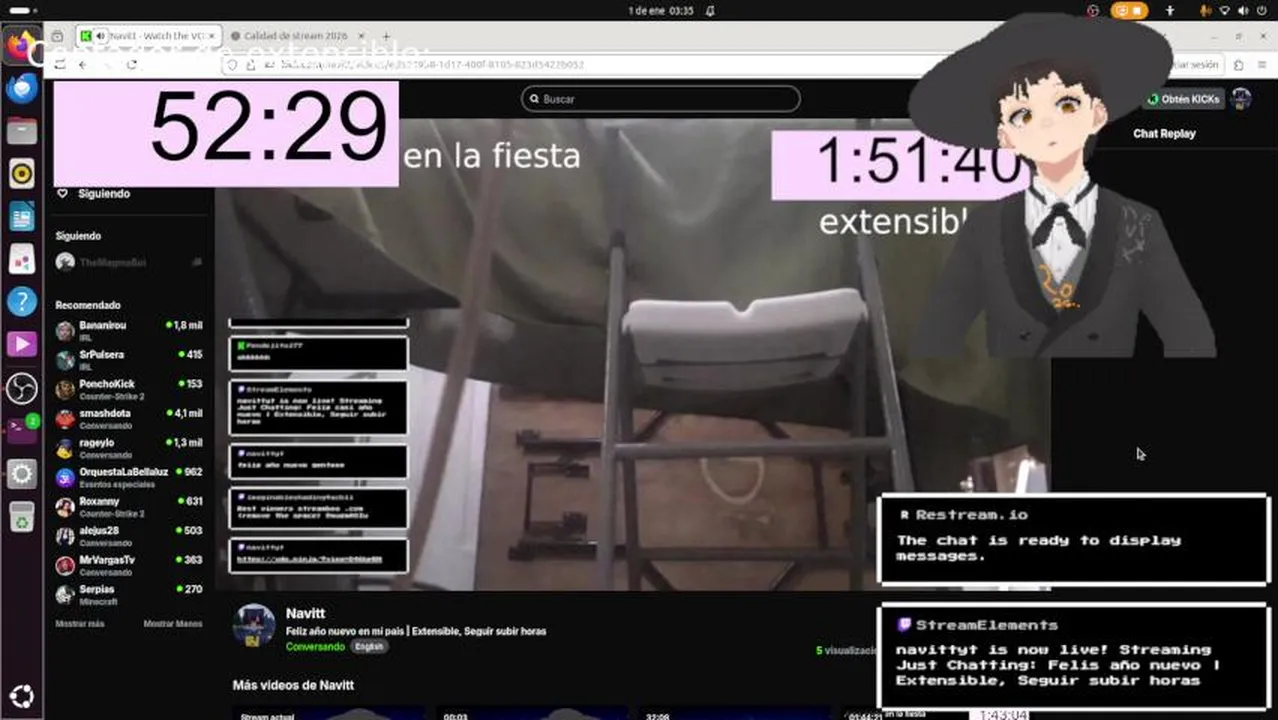Click the Navitt channel avatar below video
The image size is (1278, 720).
pyautogui.click(x=254, y=625)
